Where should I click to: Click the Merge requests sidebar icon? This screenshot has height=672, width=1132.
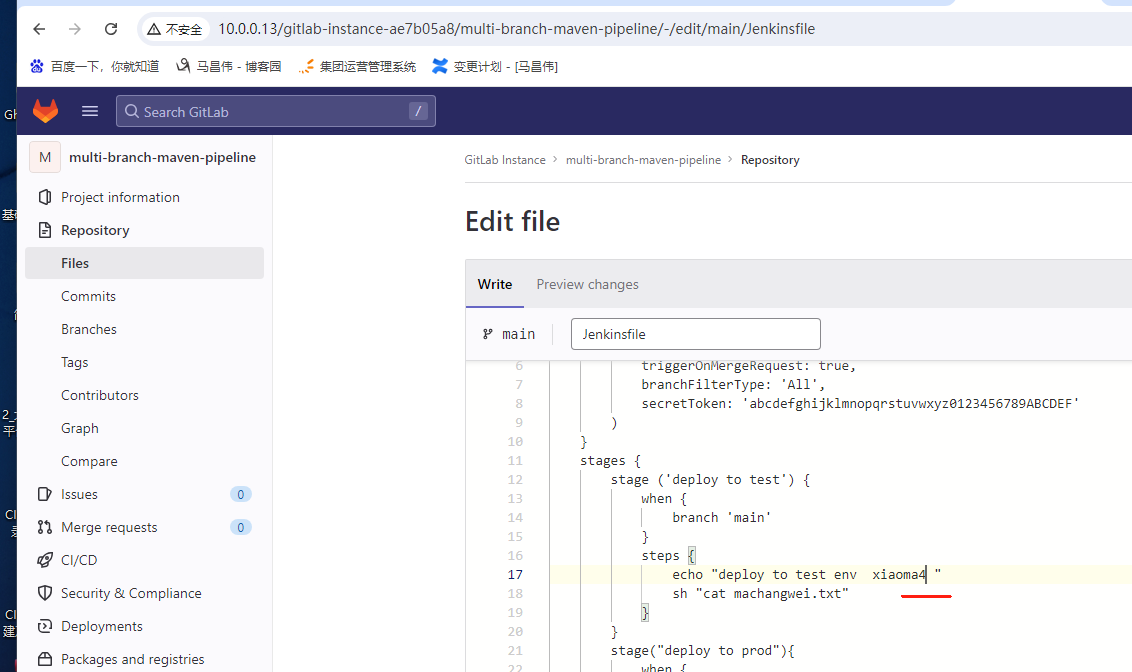[x=45, y=527]
